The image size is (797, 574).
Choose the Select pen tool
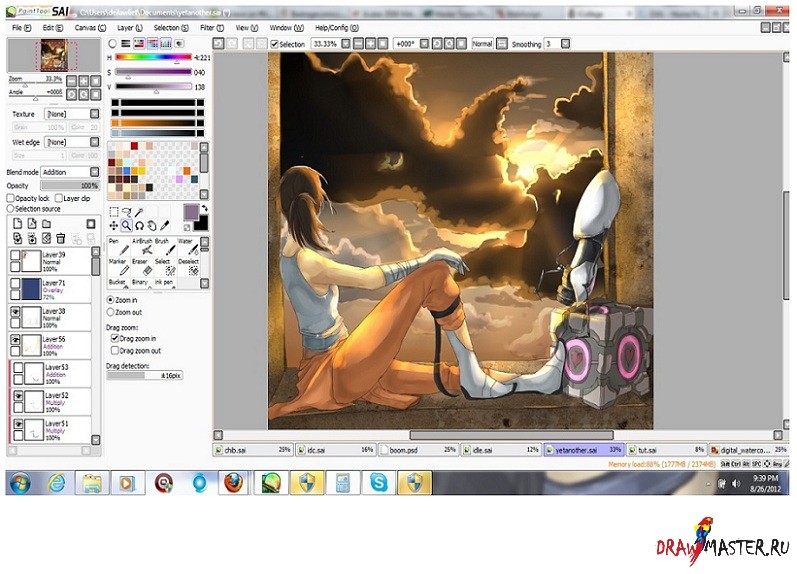tap(165, 267)
